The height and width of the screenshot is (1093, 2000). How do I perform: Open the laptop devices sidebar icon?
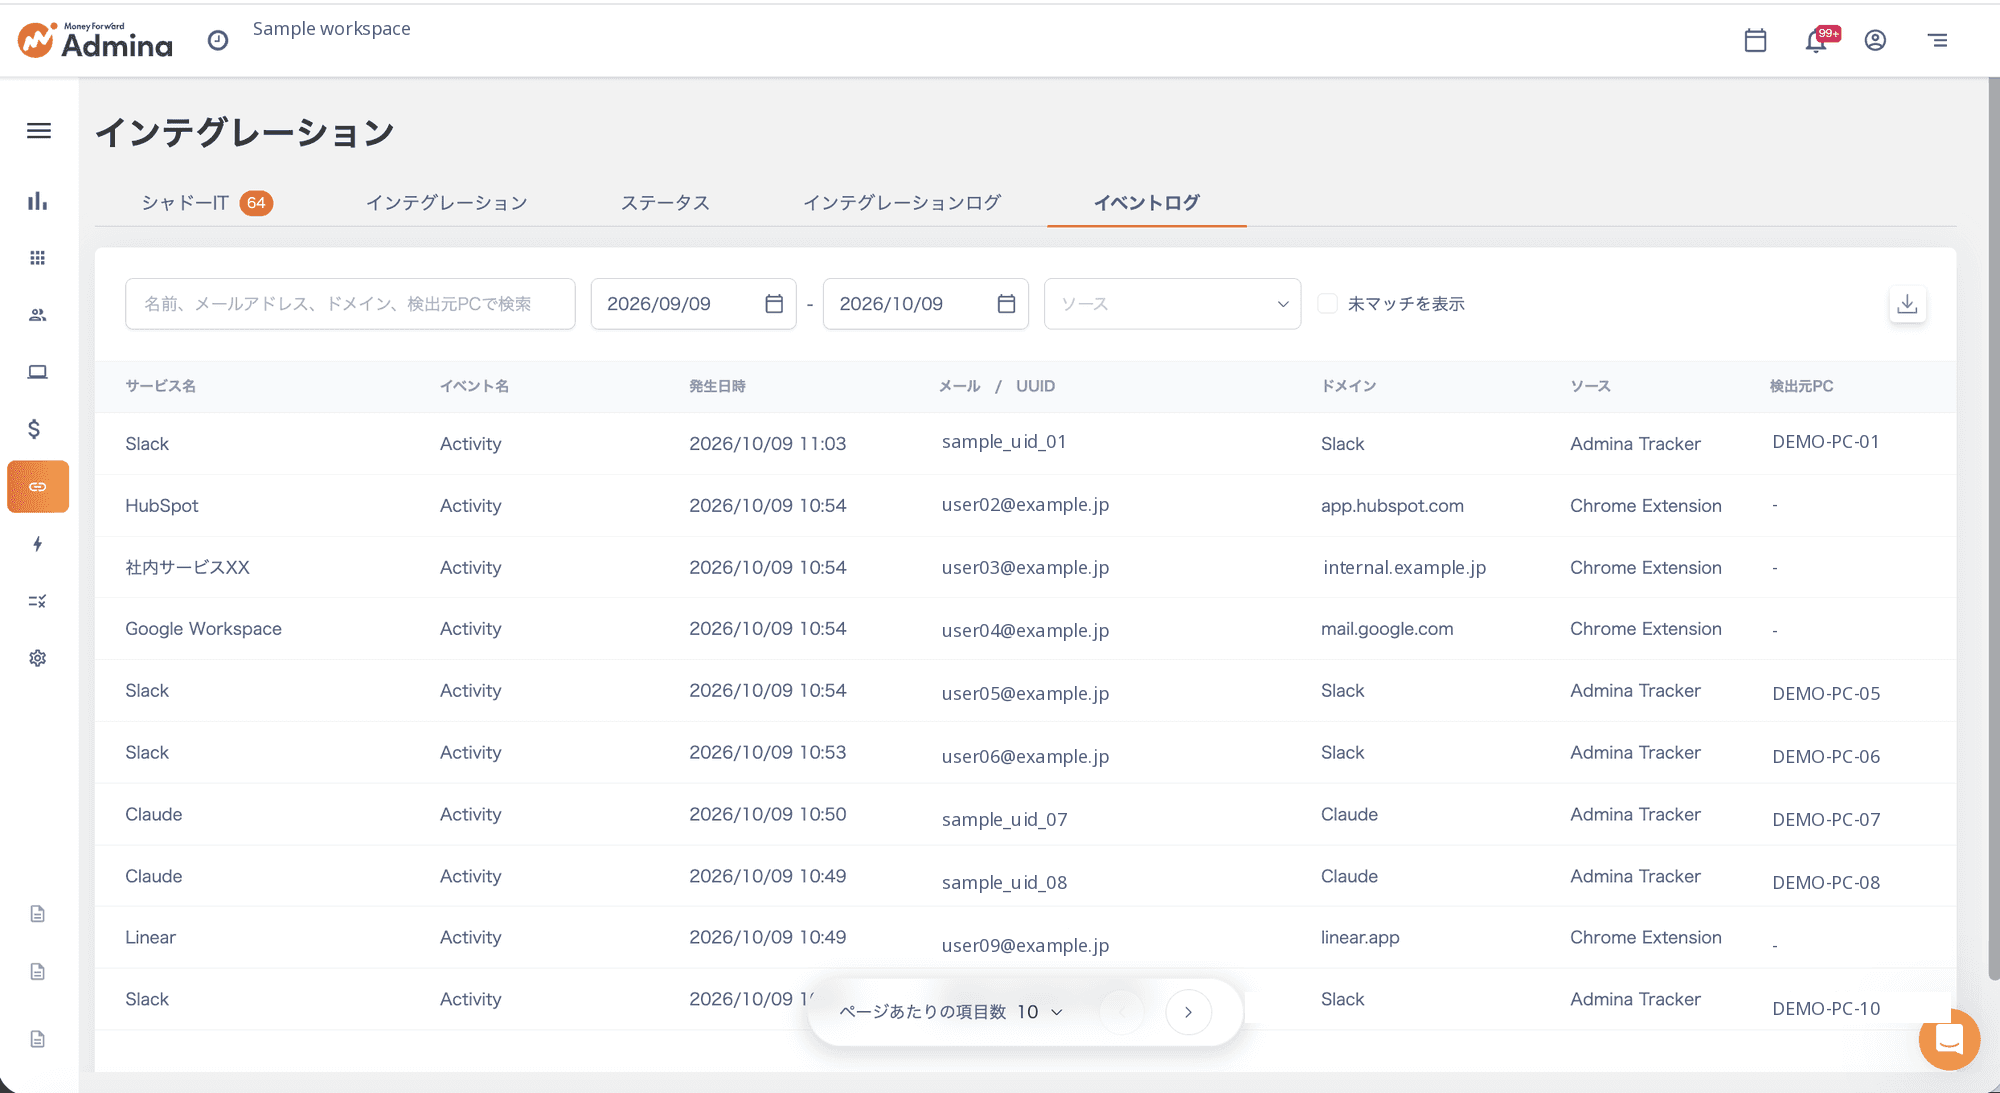coord(37,372)
